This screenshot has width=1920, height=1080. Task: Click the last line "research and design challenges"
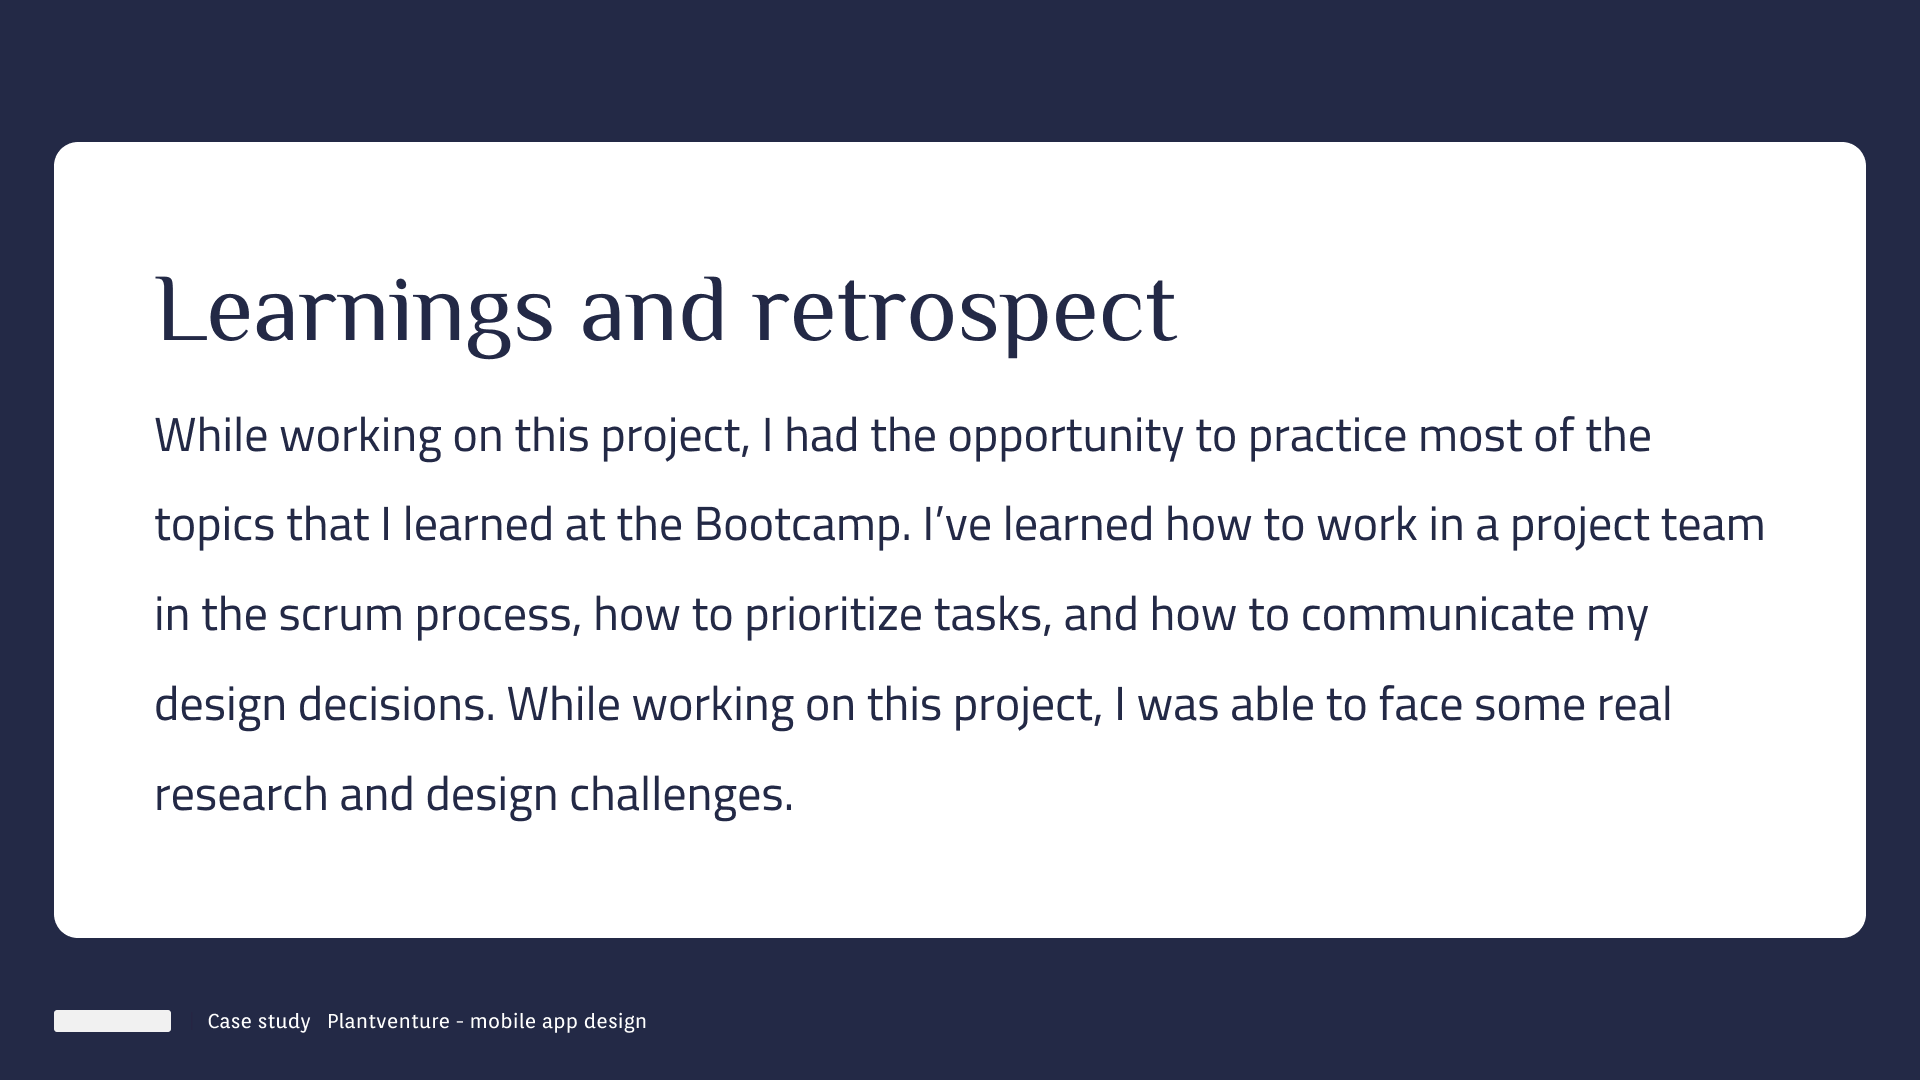(x=473, y=795)
